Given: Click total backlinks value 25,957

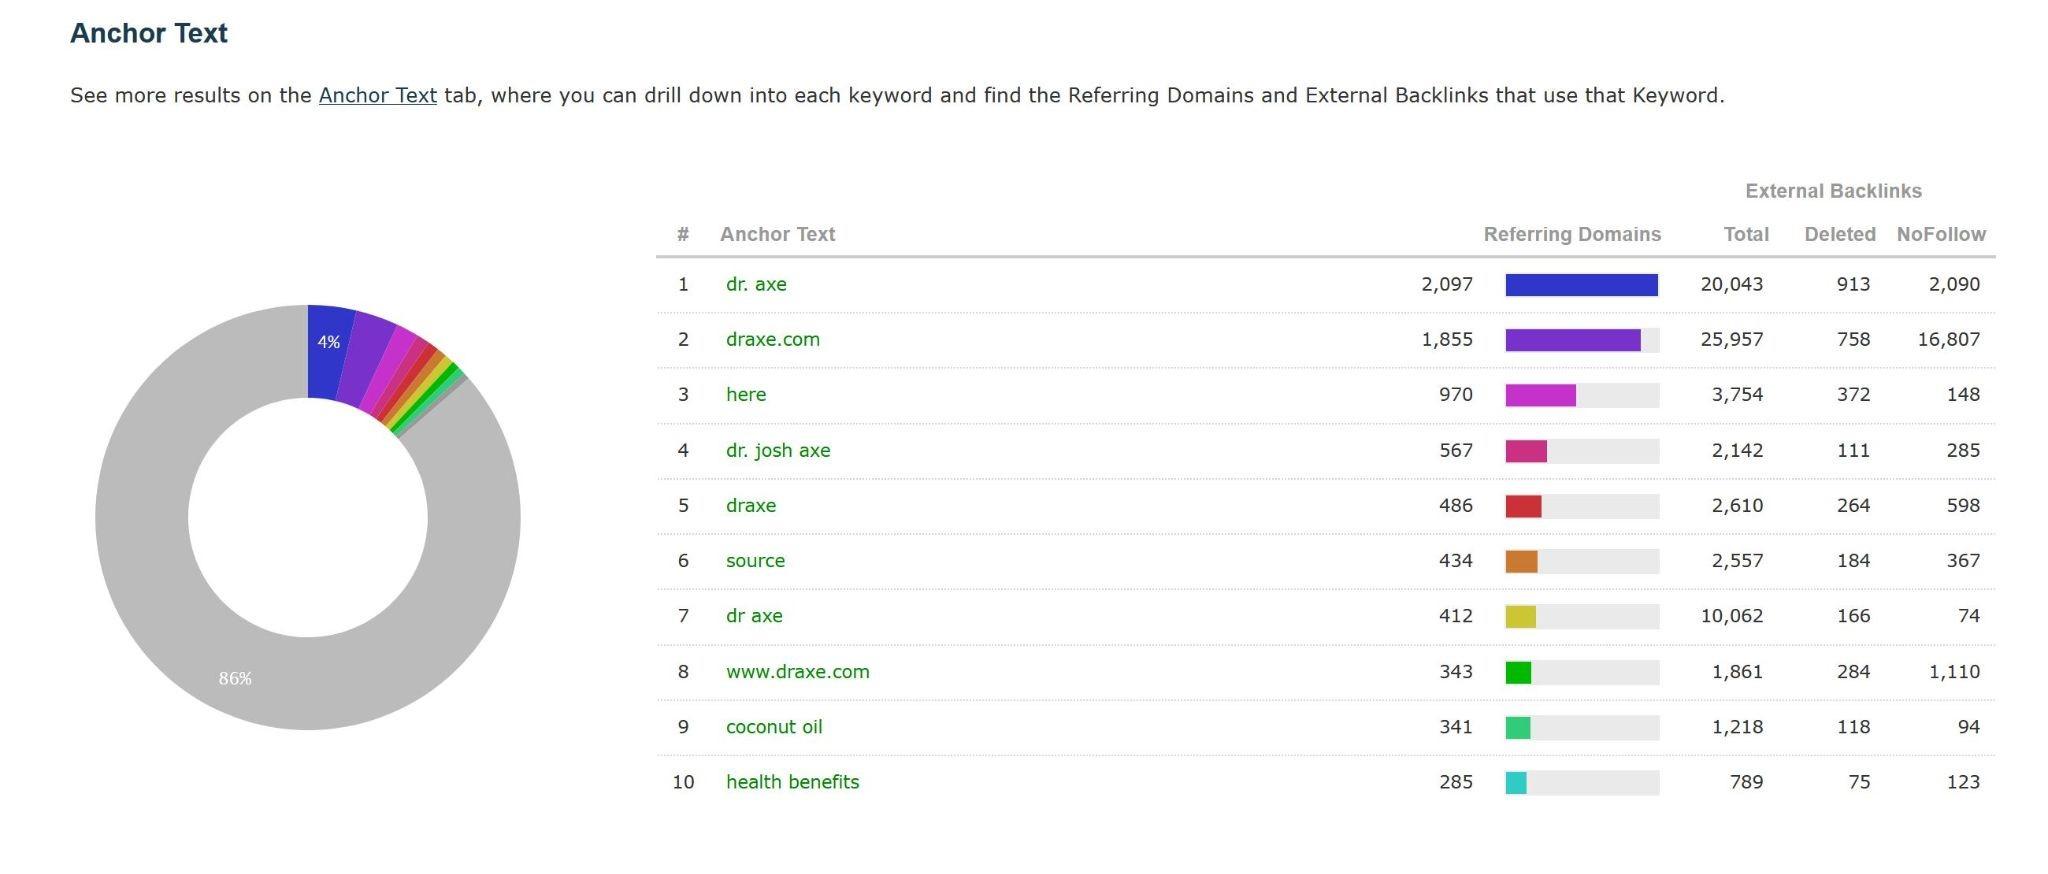Looking at the screenshot, I should [1732, 339].
